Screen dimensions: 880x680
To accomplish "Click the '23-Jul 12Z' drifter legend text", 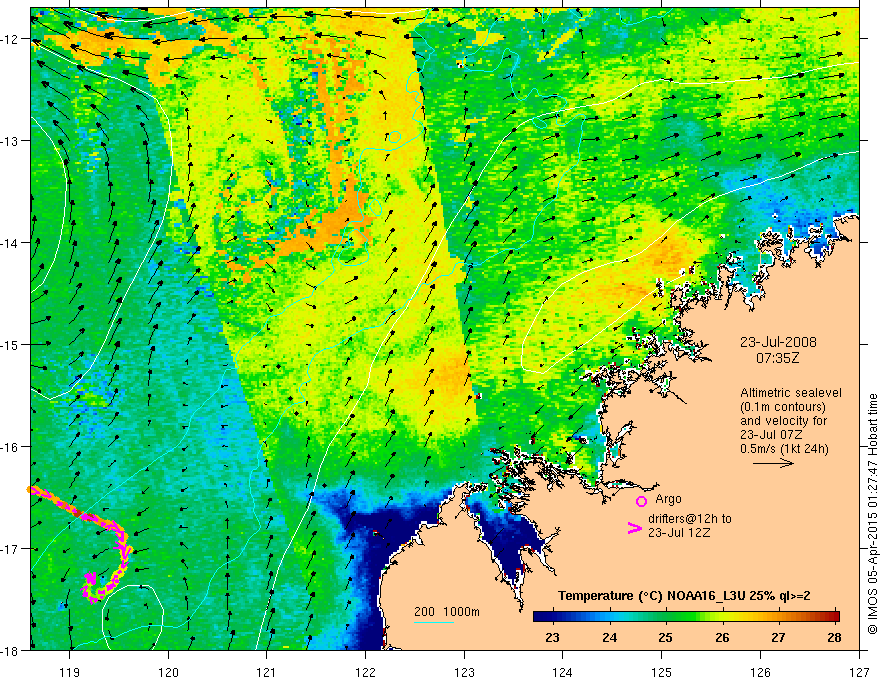I will (679, 532).
